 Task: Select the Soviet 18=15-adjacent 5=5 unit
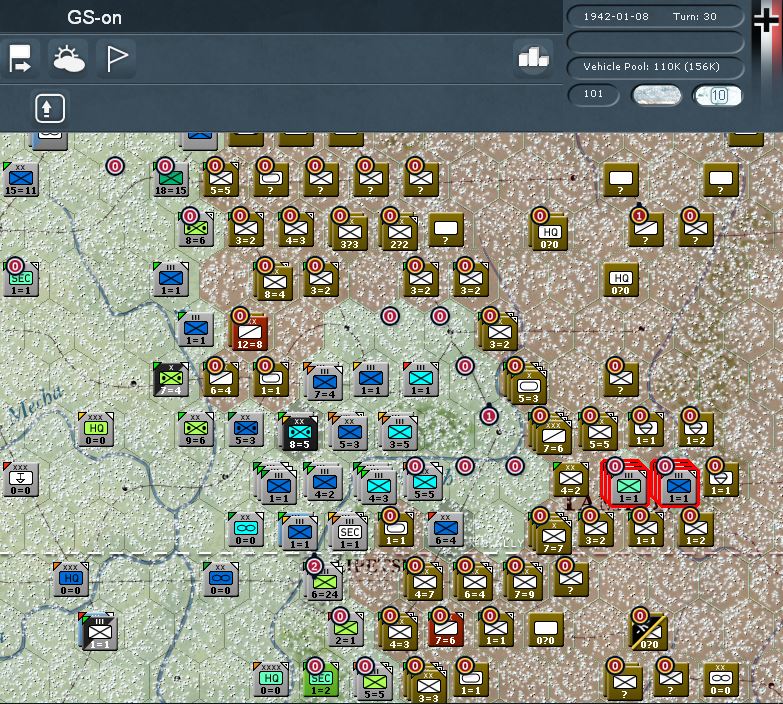[x=221, y=180]
